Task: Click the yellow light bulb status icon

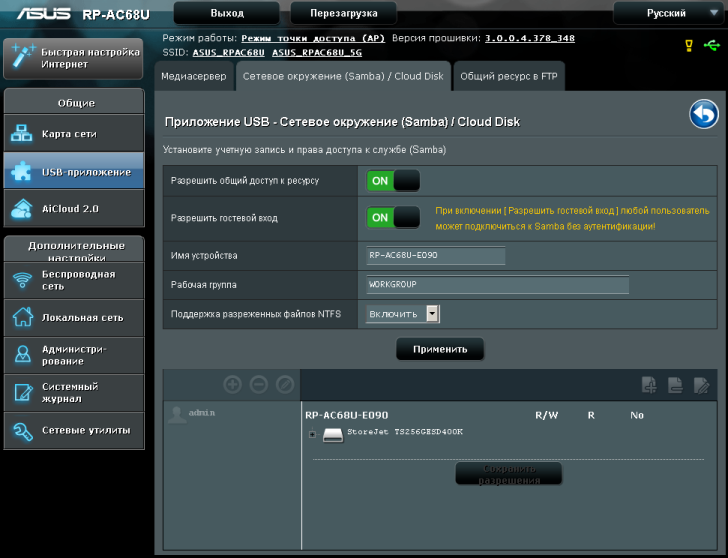Action: click(x=689, y=45)
